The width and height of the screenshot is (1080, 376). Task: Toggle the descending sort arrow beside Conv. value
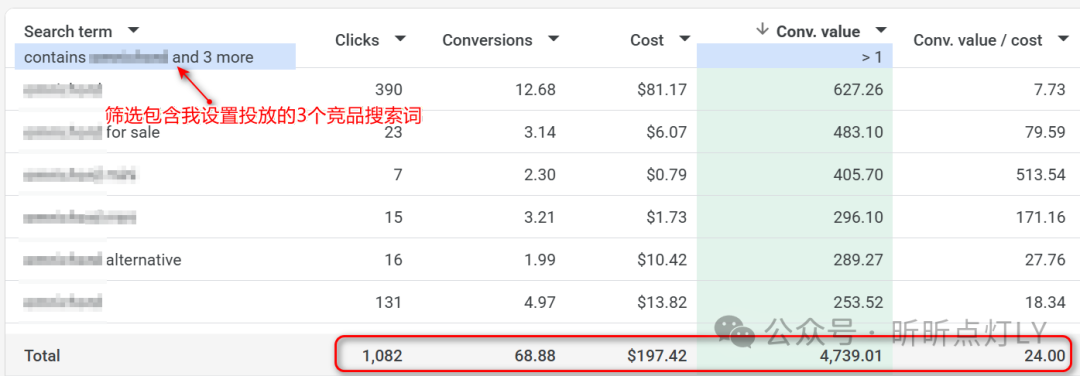pyautogui.click(x=761, y=30)
